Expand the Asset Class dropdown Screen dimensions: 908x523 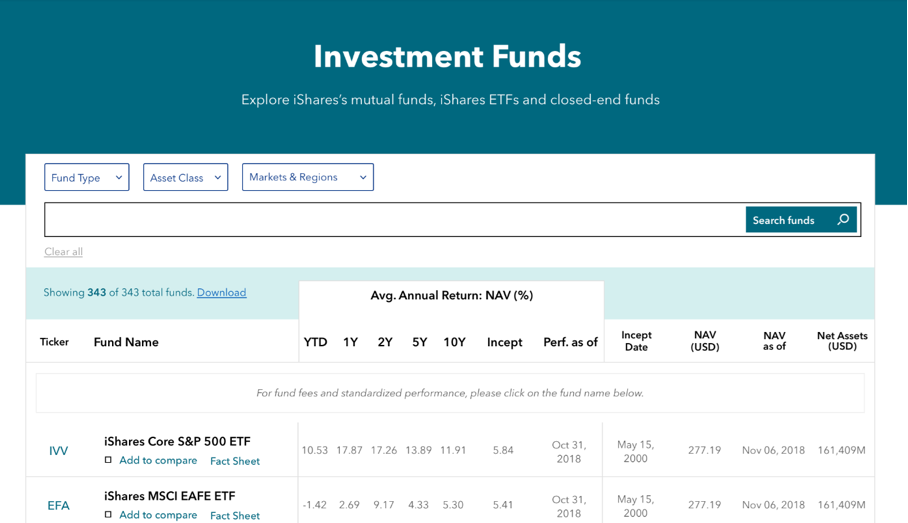[x=186, y=177]
